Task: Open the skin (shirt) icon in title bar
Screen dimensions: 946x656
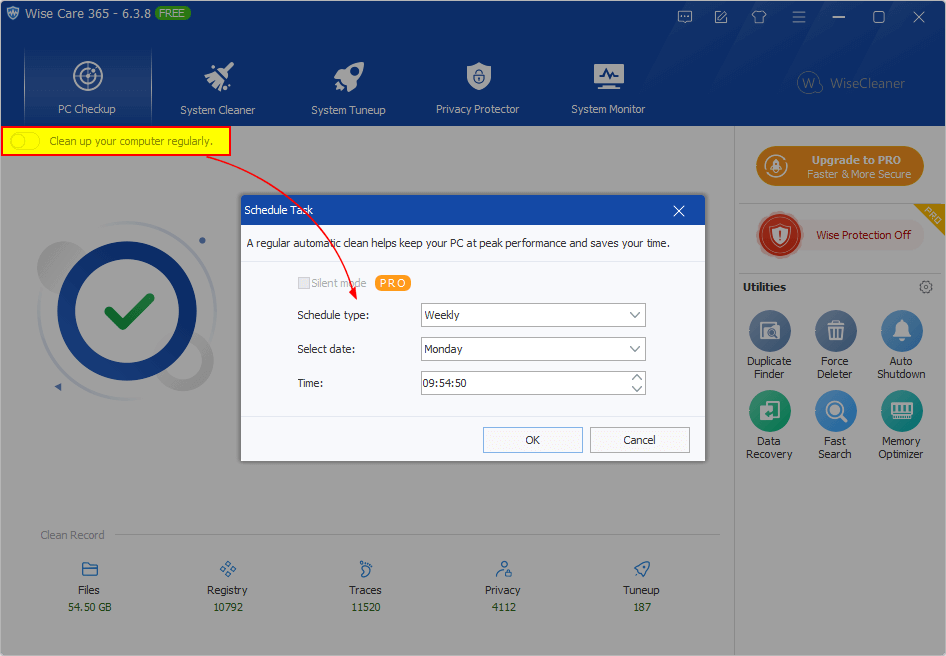Action: (x=759, y=17)
